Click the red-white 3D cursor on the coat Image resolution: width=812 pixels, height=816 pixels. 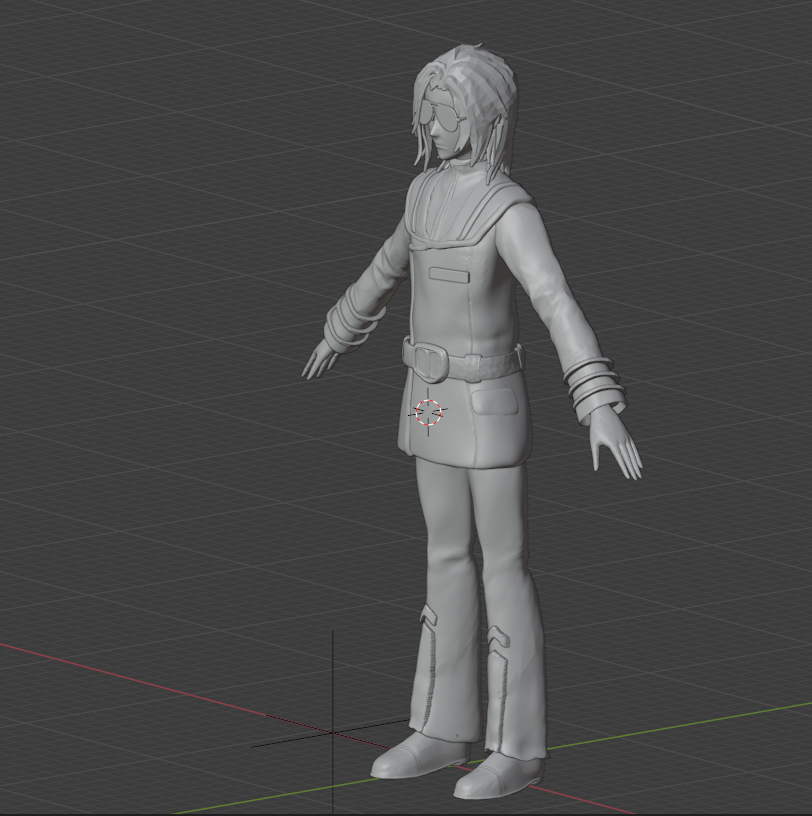[428, 412]
